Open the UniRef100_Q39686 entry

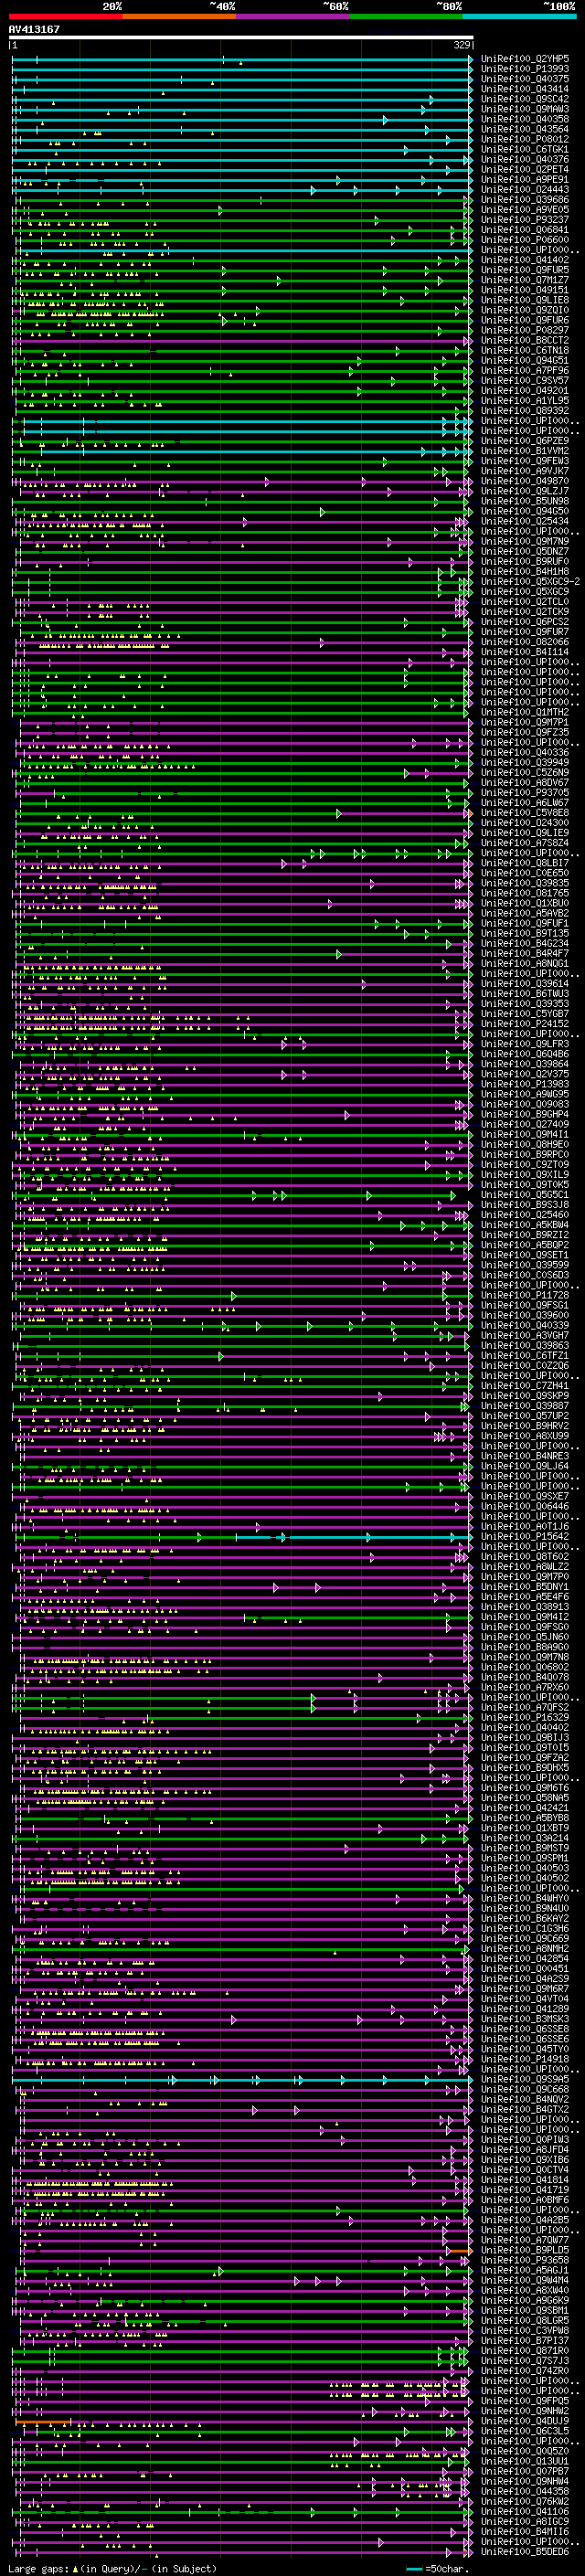pyautogui.click(x=524, y=200)
